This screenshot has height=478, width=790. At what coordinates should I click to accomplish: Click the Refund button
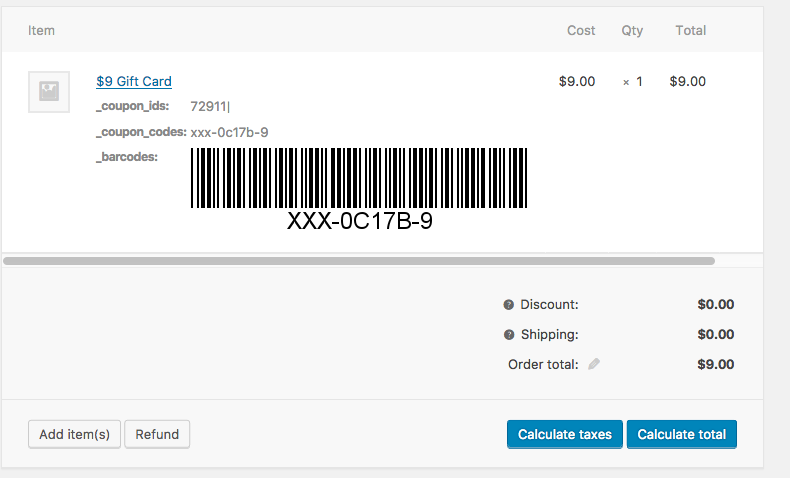[157, 434]
